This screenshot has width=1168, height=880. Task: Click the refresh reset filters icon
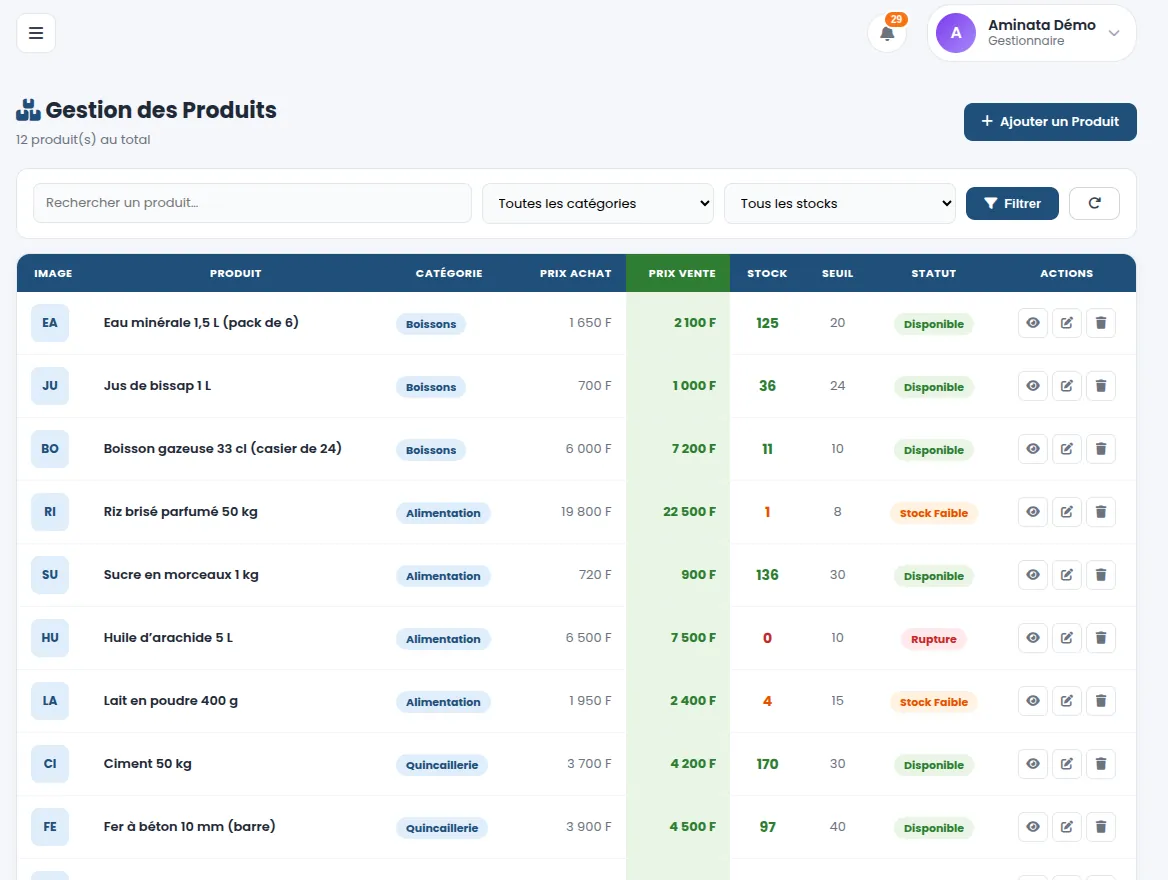1094,203
